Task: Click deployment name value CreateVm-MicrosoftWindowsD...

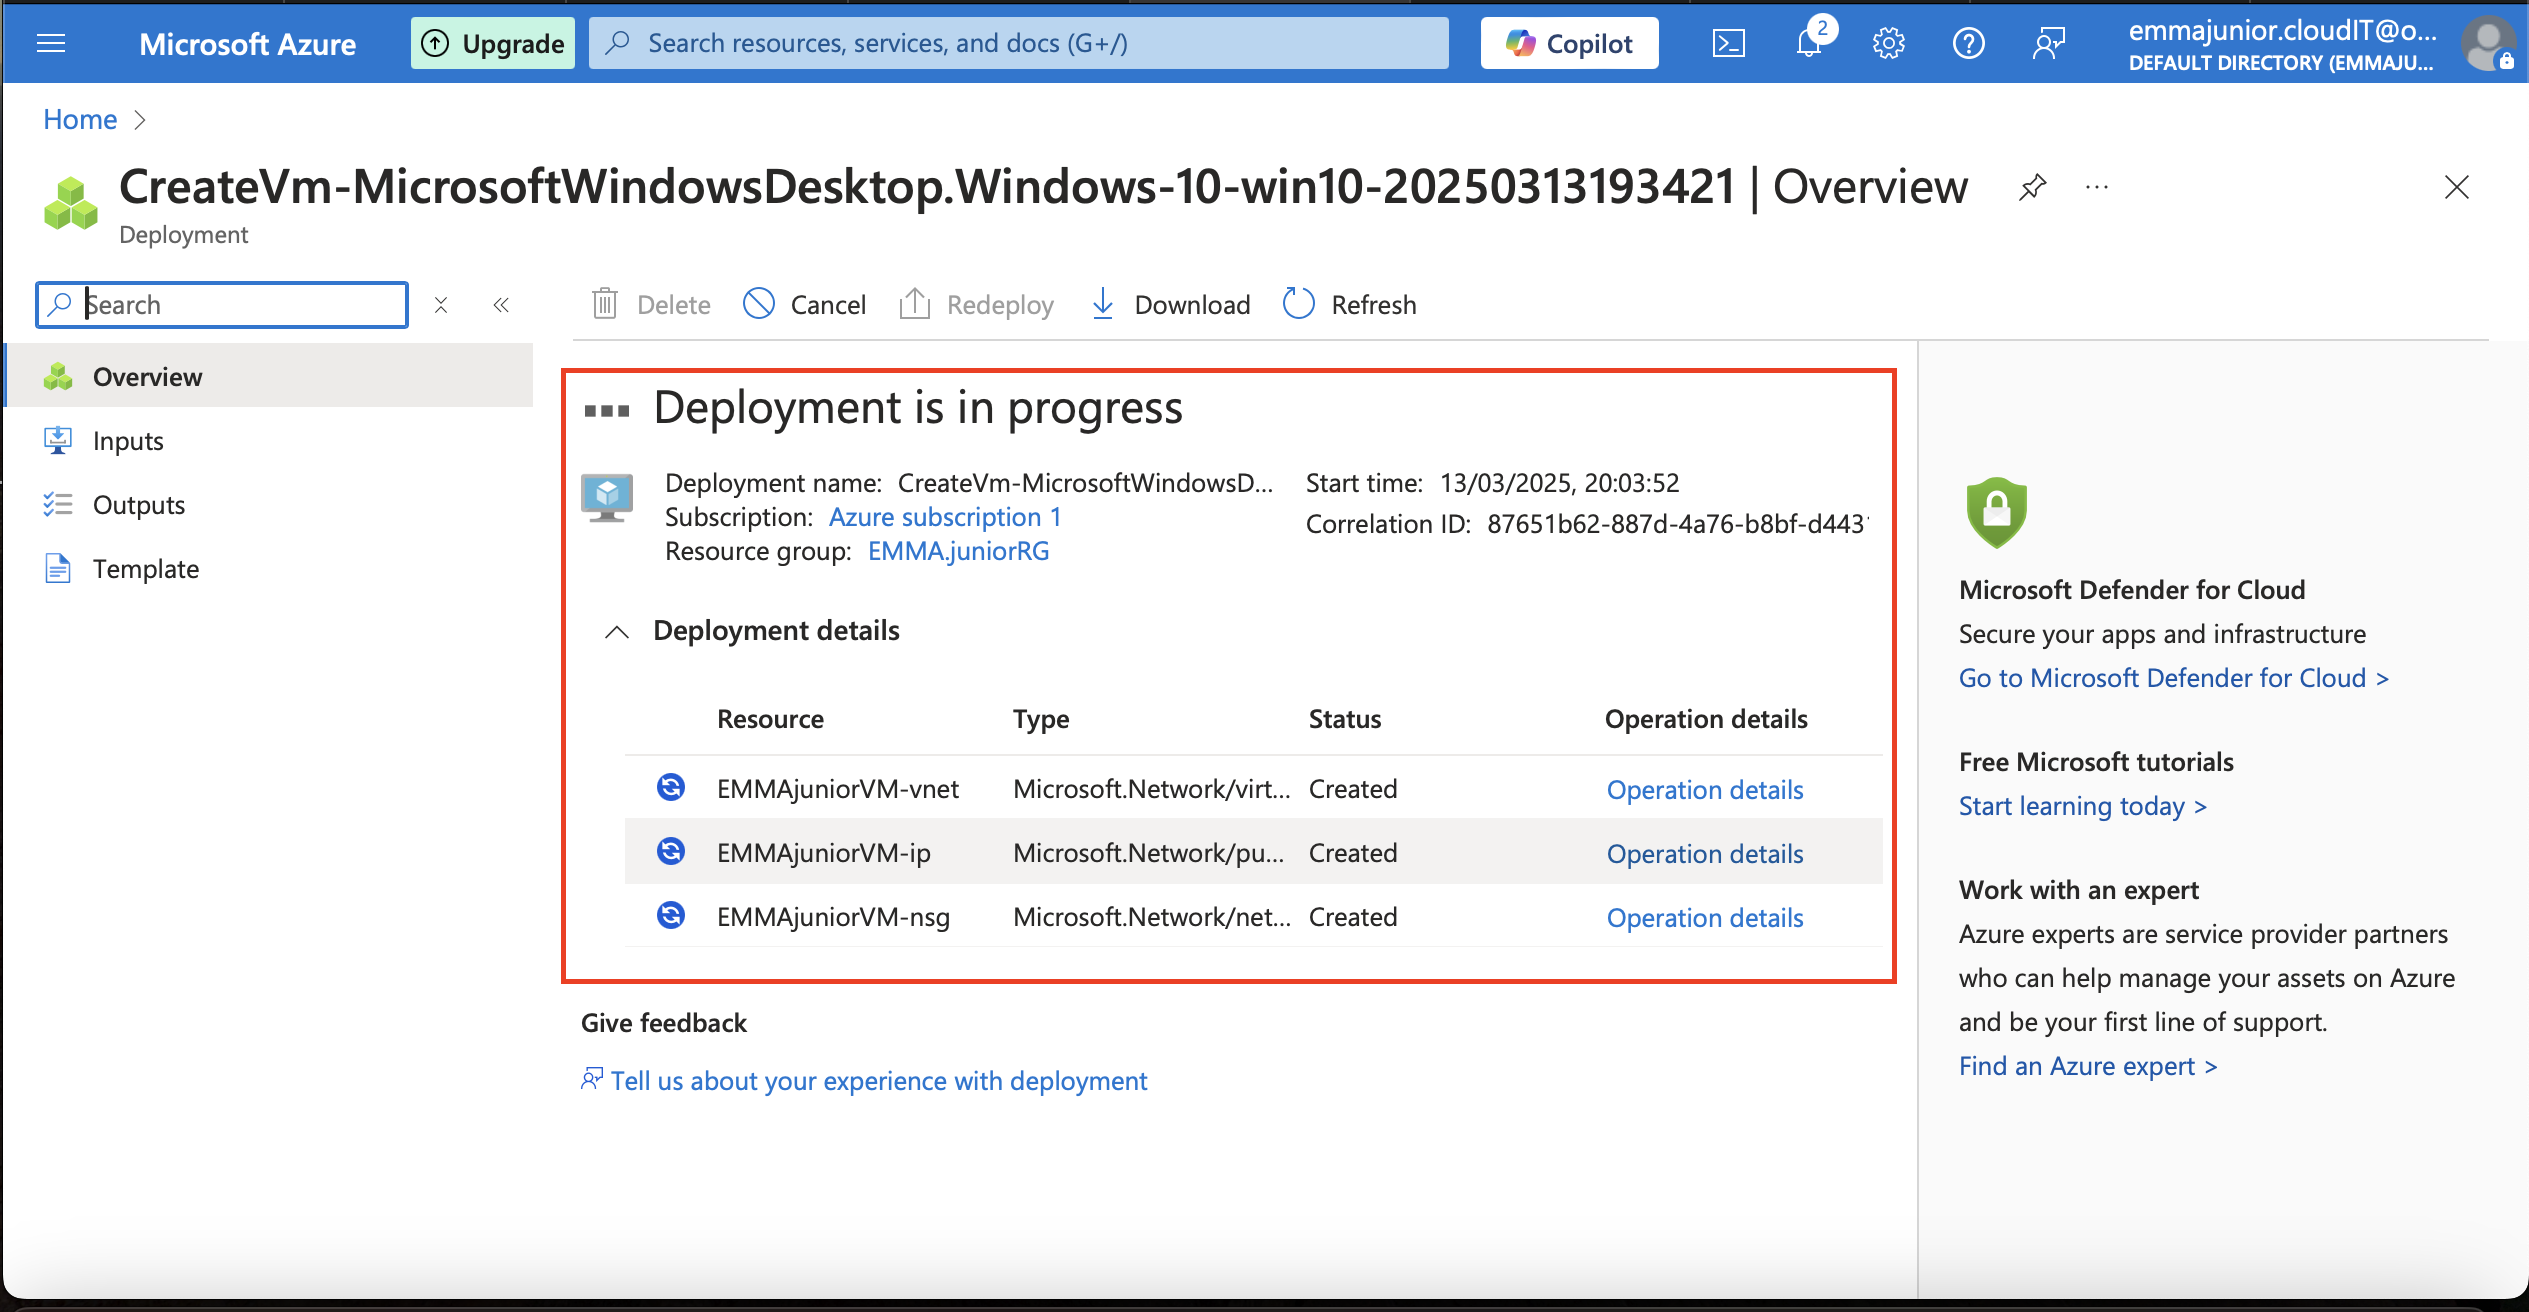Action: click(1086, 483)
